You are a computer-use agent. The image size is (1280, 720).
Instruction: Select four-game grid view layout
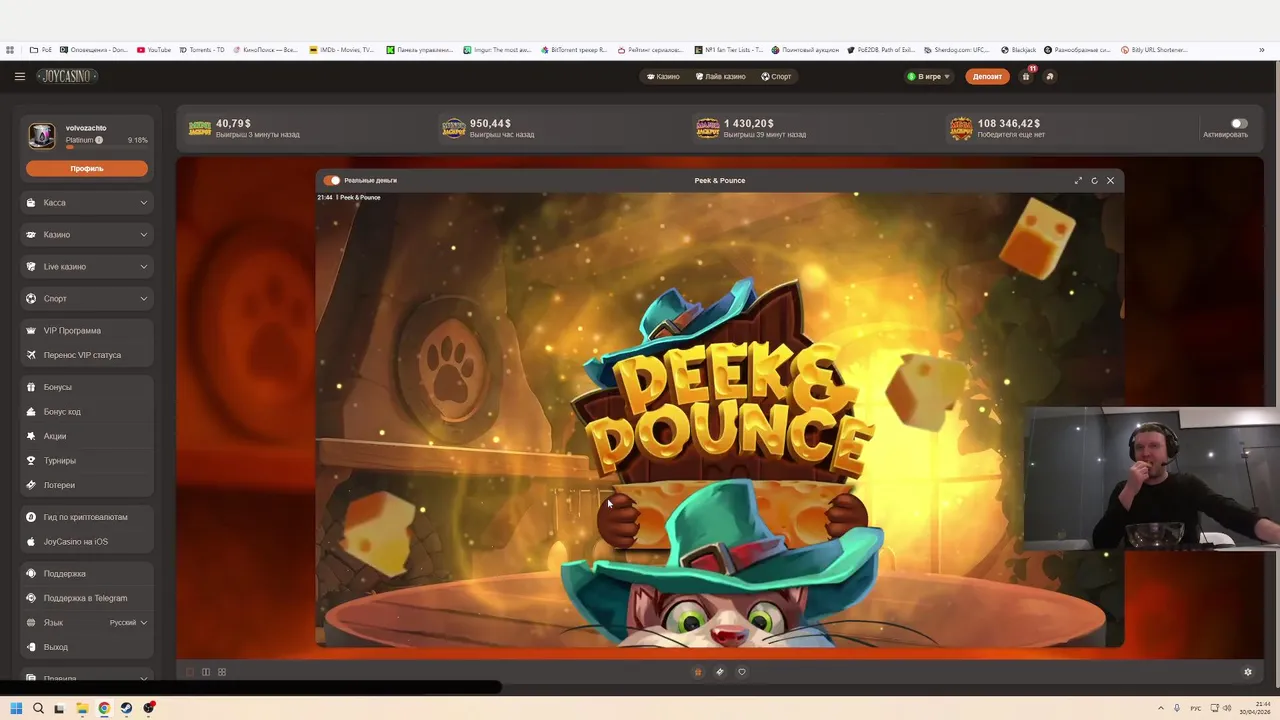[x=222, y=672]
